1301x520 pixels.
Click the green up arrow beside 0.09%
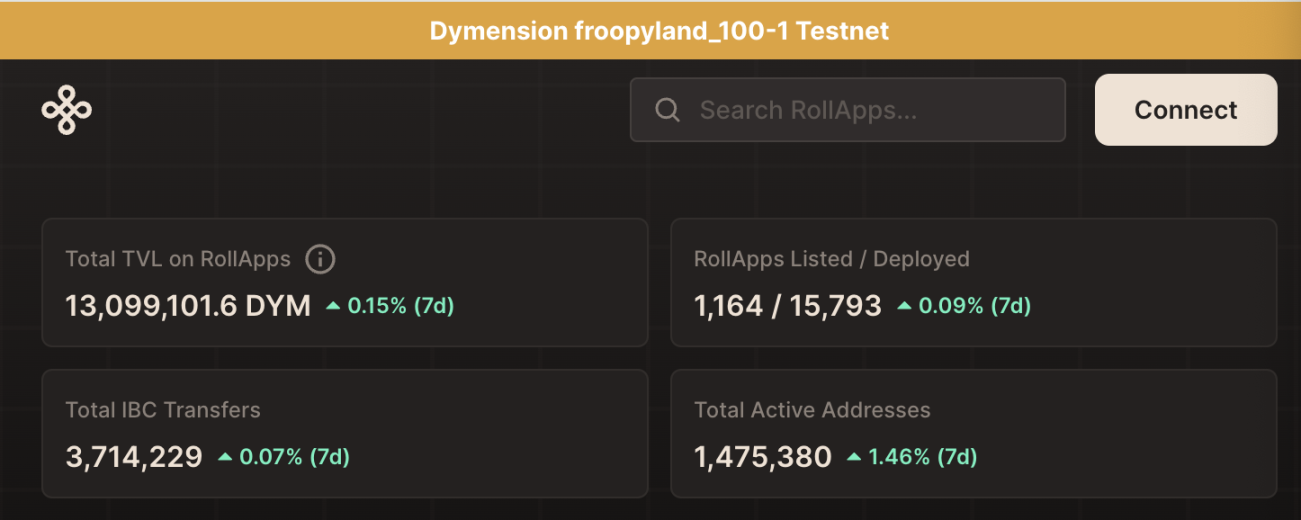point(904,307)
